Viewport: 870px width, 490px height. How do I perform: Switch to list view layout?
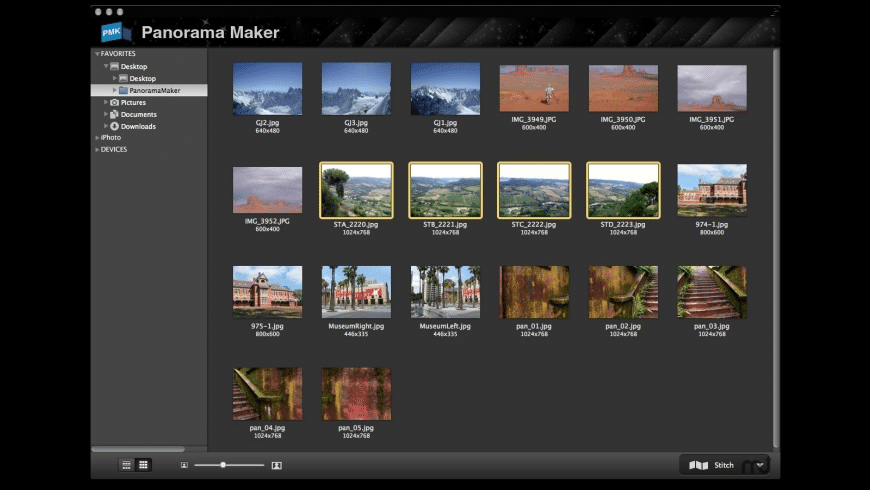pos(126,465)
